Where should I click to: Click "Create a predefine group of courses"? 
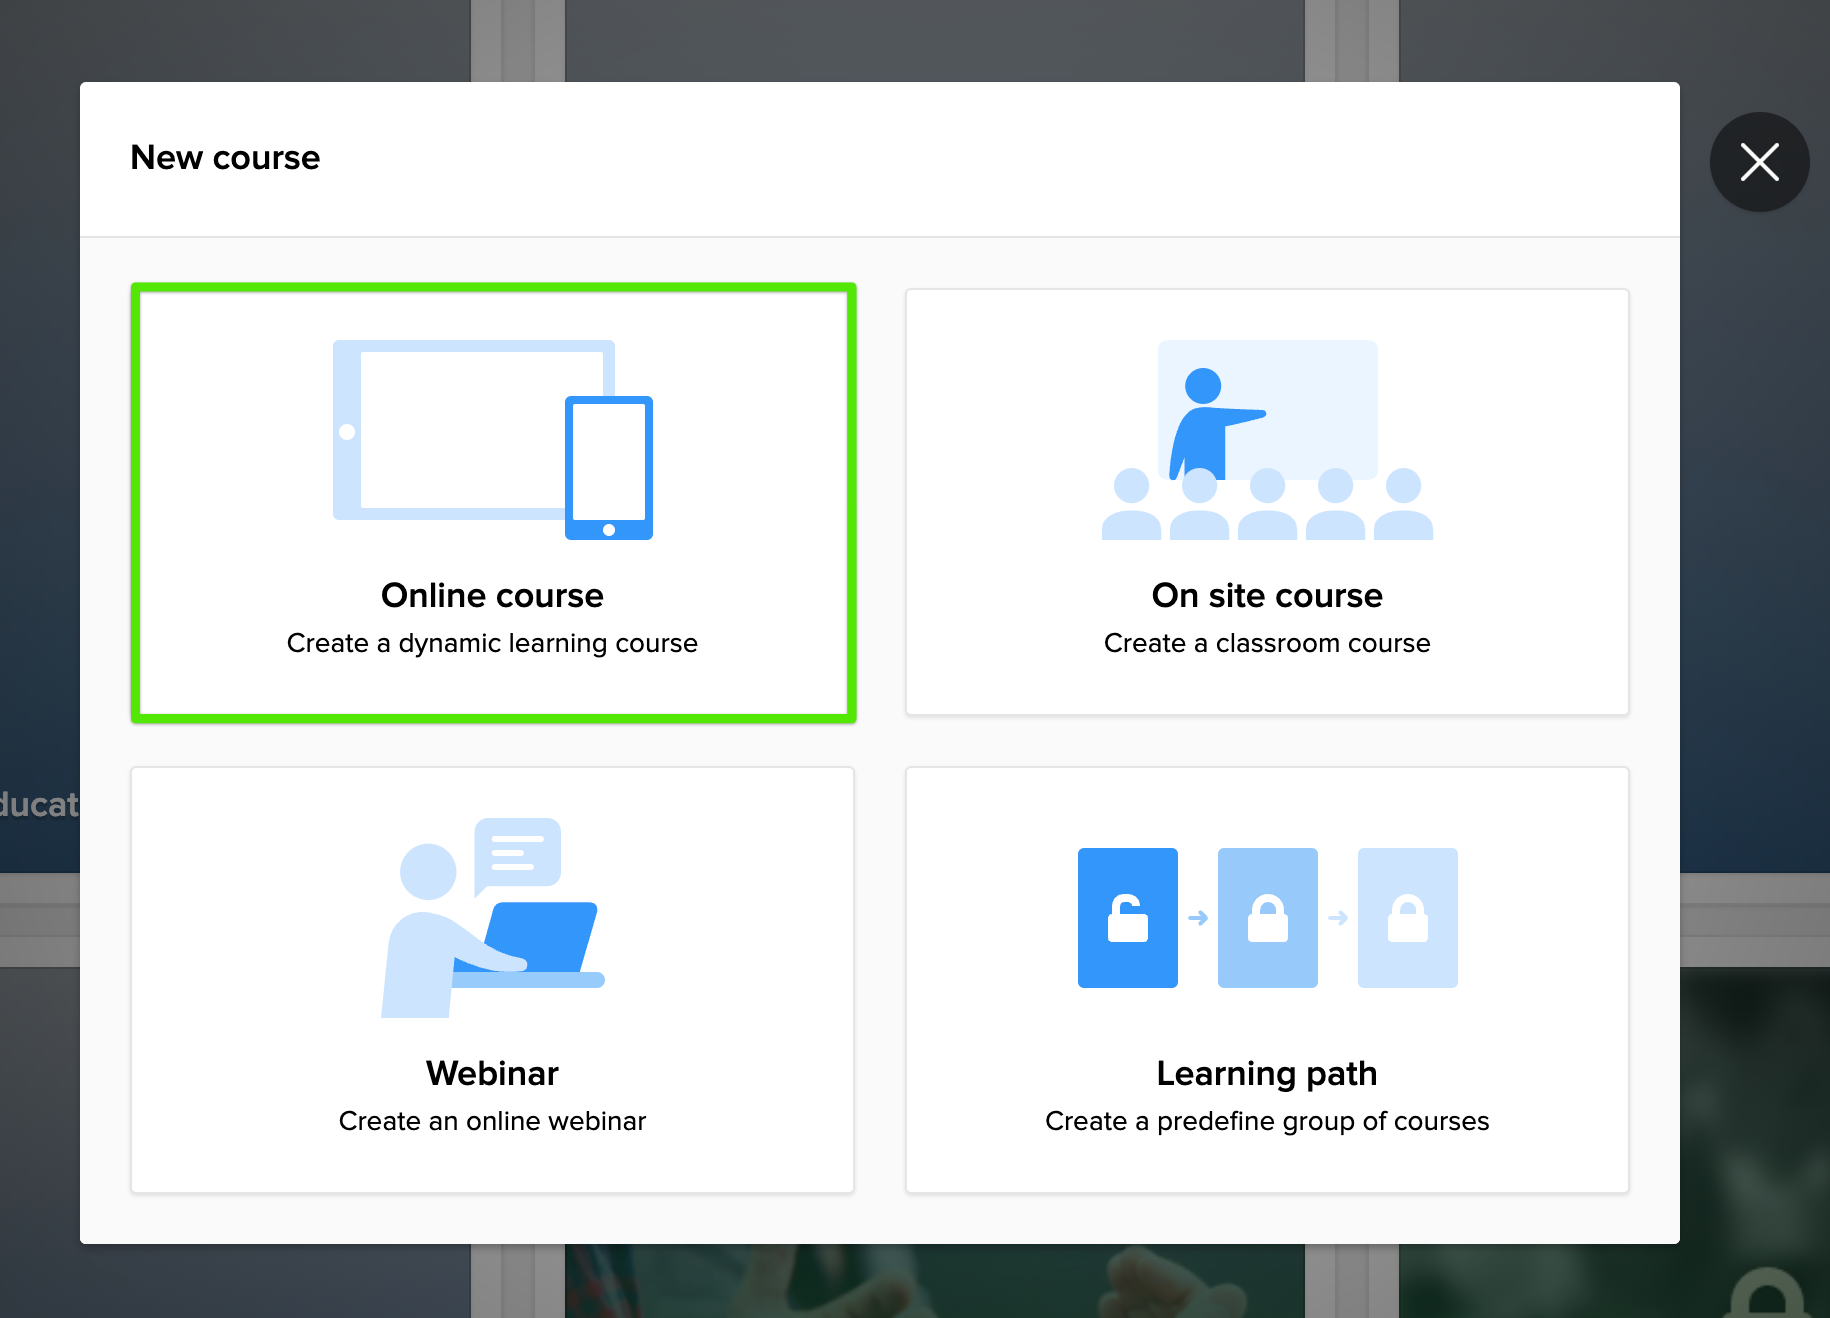[x=1267, y=1121]
